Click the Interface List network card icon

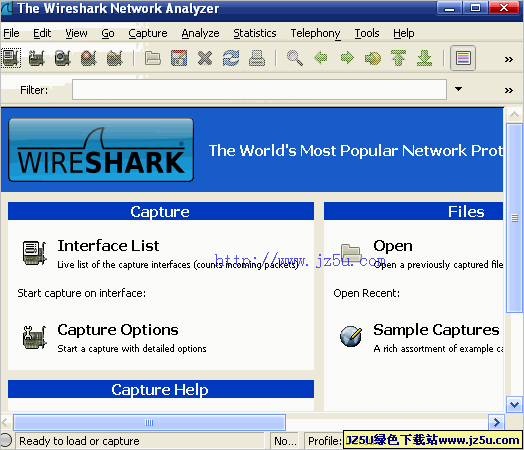[34, 253]
